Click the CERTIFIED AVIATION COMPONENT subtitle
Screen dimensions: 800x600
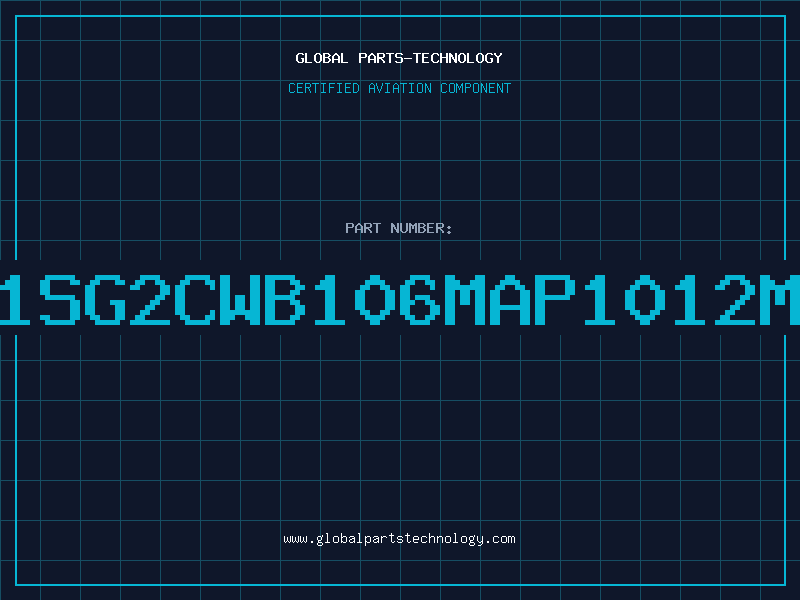pos(399,88)
